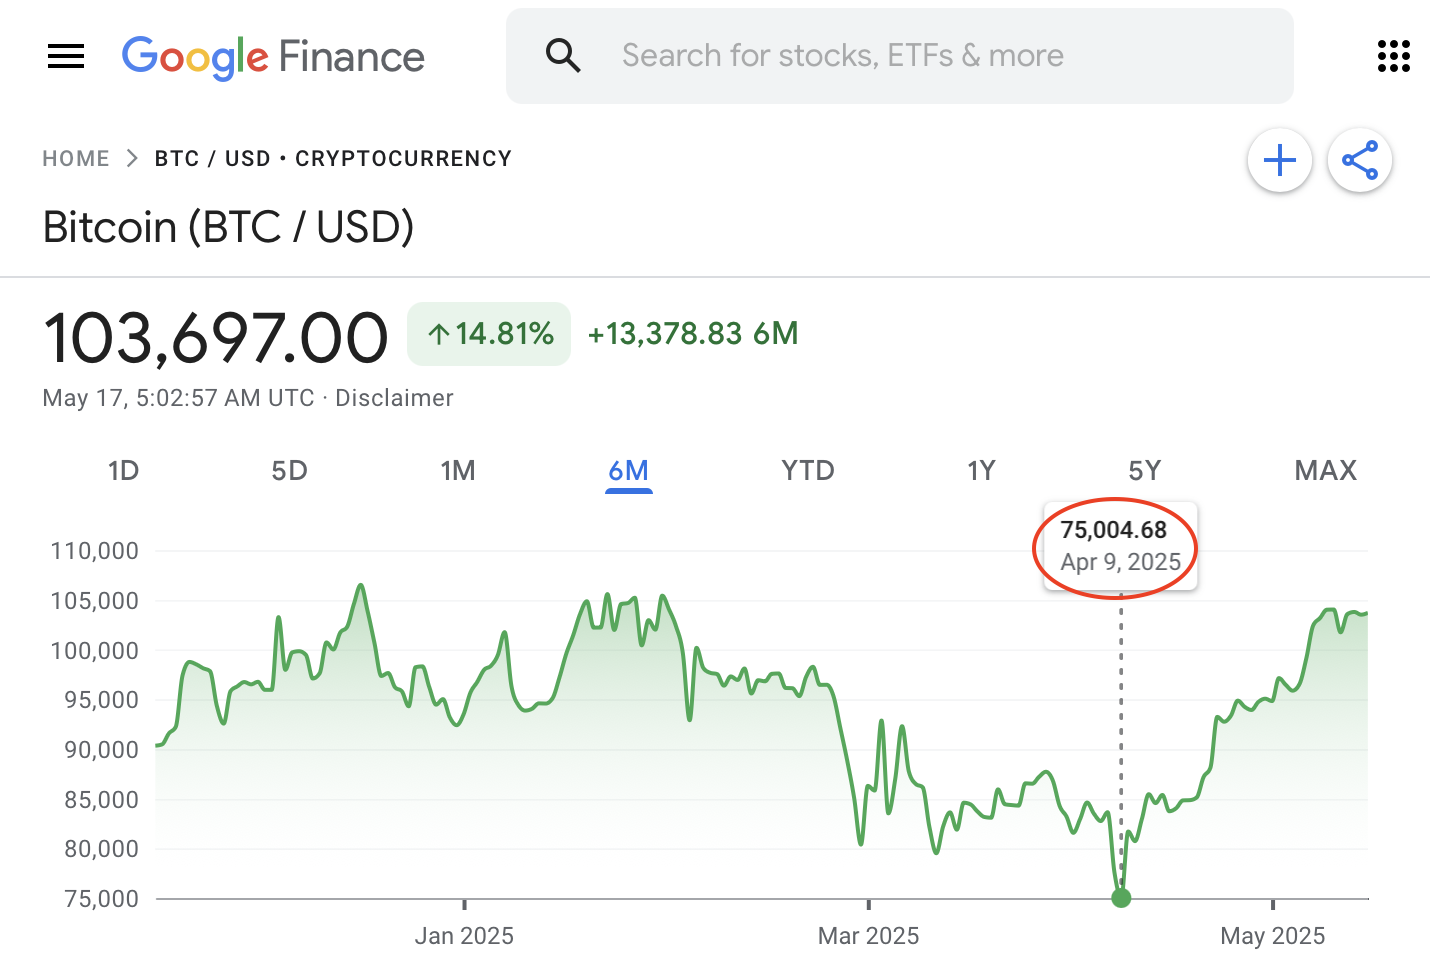
Task: Select the 5Y time range
Action: 1144,471
